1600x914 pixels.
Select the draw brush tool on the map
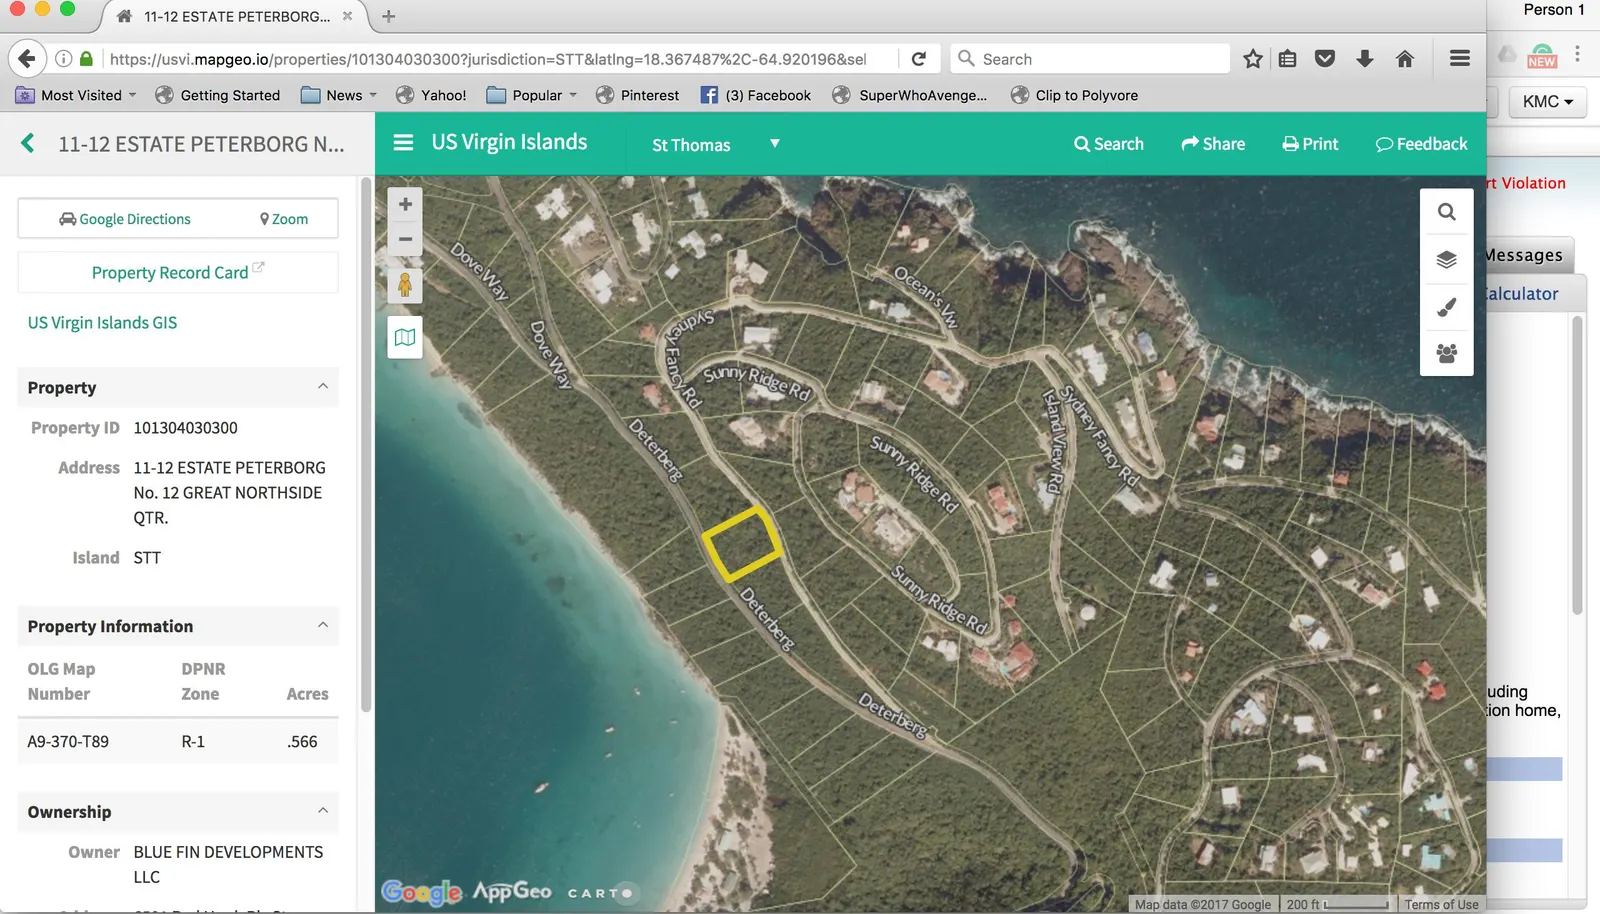tap(1446, 307)
